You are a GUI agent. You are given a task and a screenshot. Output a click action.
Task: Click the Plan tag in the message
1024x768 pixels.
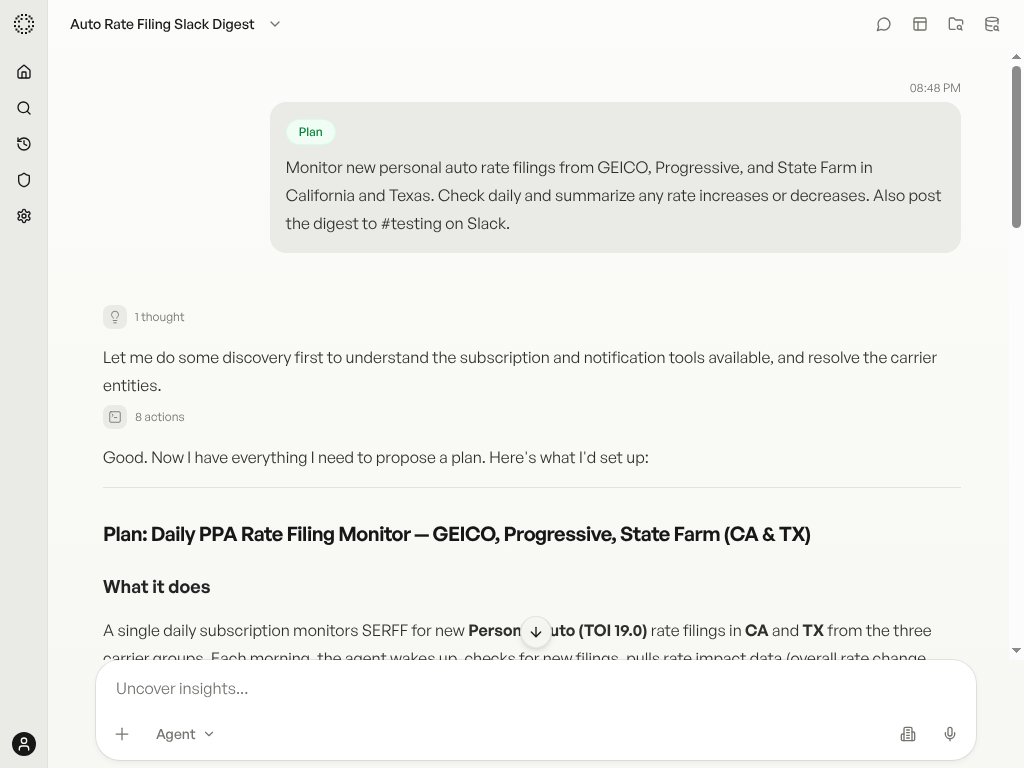(x=310, y=132)
